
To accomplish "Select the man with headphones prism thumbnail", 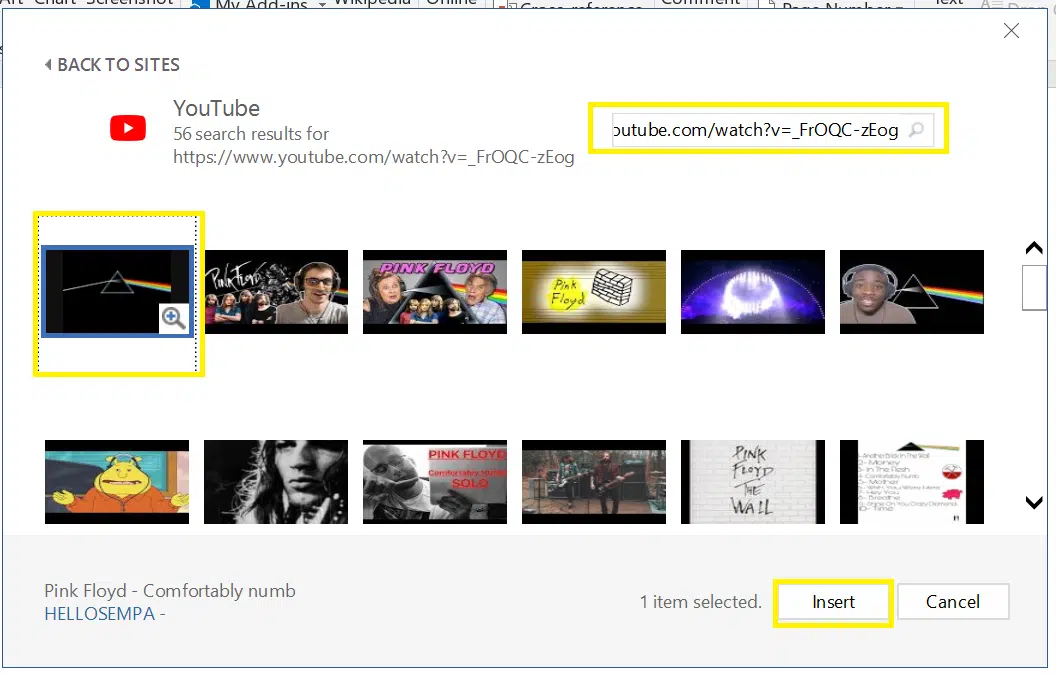I will [x=912, y=292].
